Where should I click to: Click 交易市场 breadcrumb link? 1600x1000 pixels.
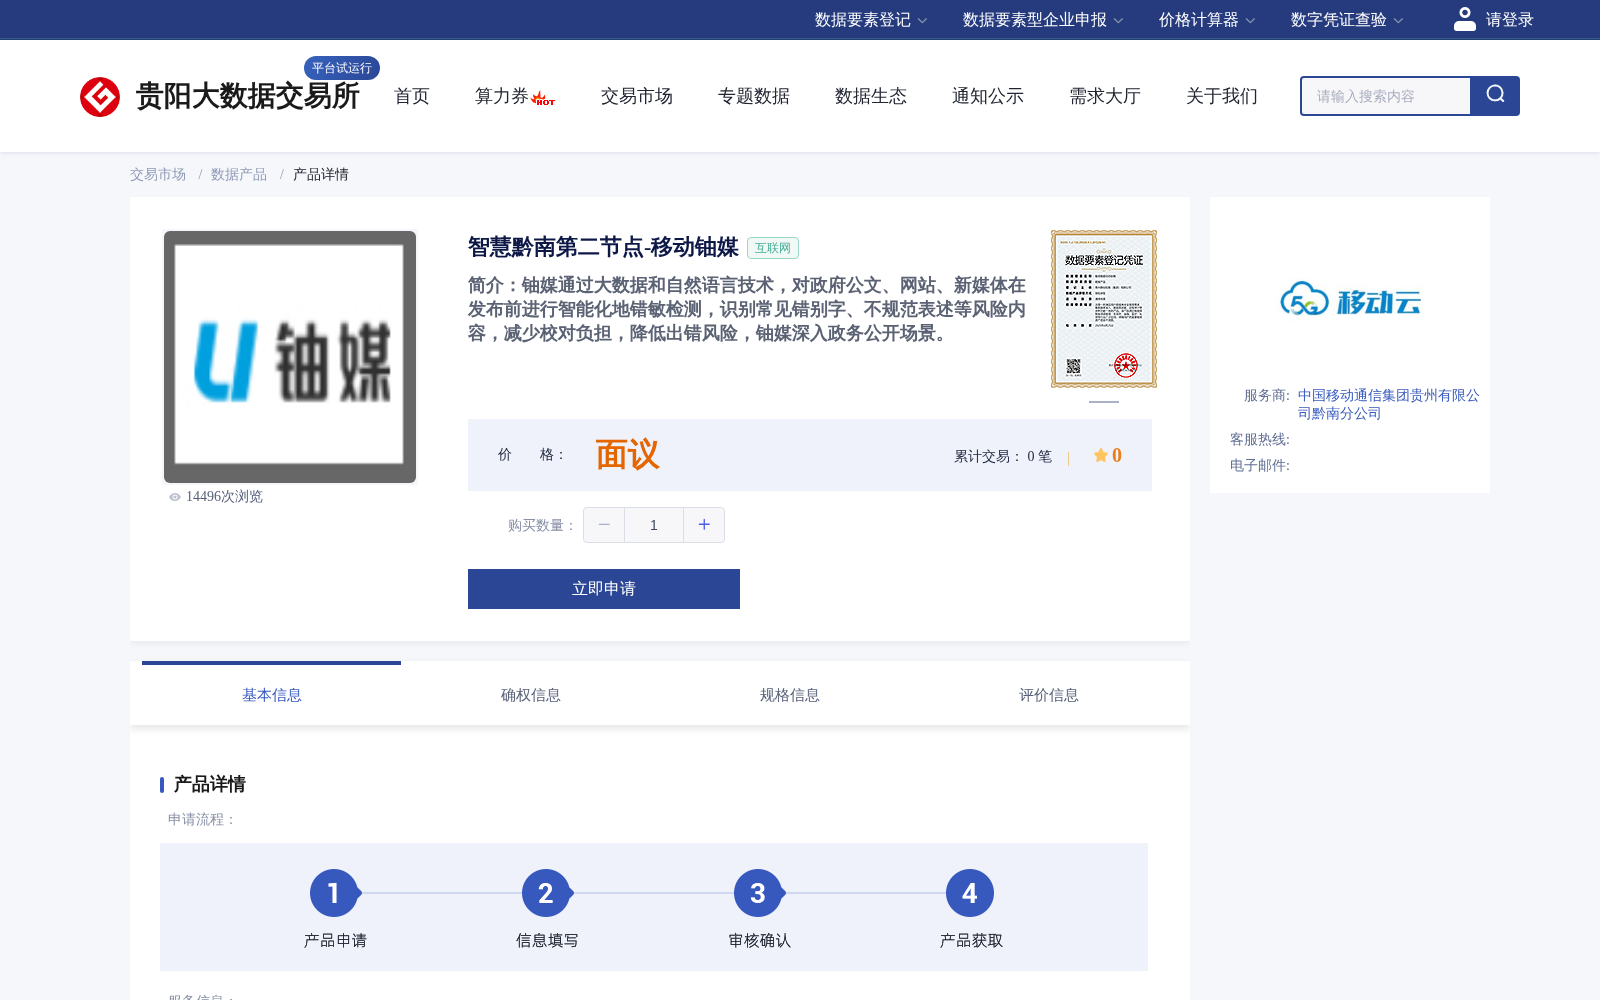(158, 174)
